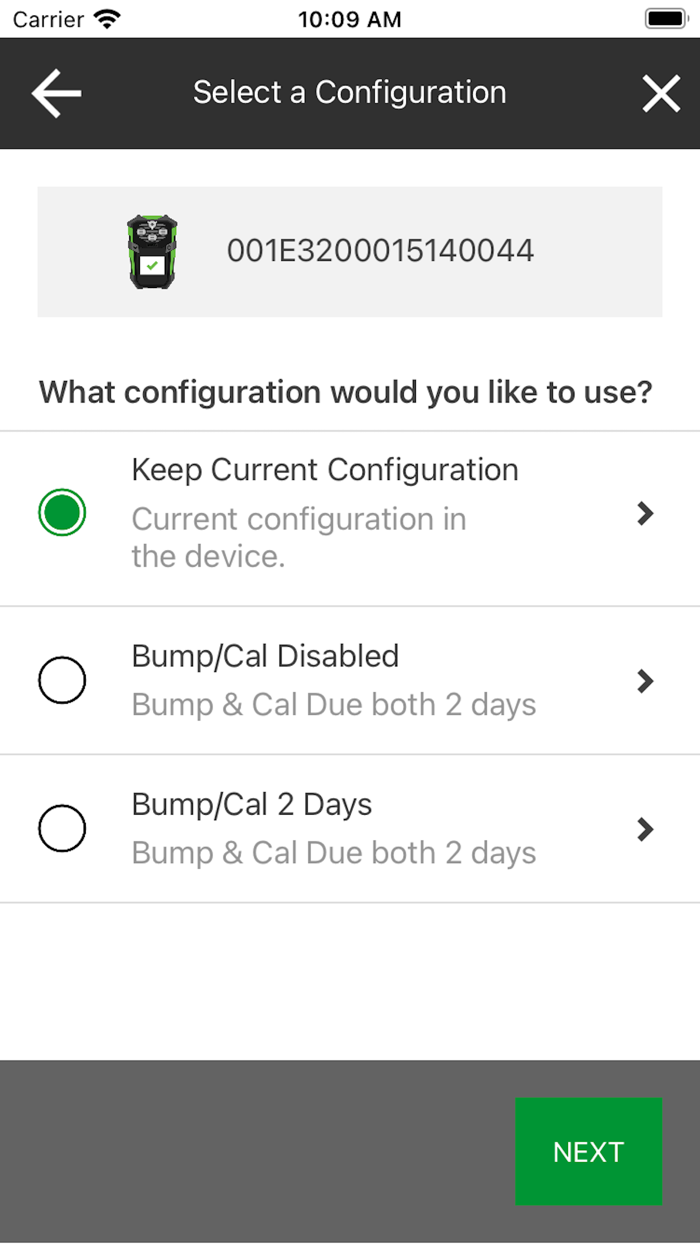
Task: Tap the device serial number 001E3200015140044
Action: (x=380, y=250)
